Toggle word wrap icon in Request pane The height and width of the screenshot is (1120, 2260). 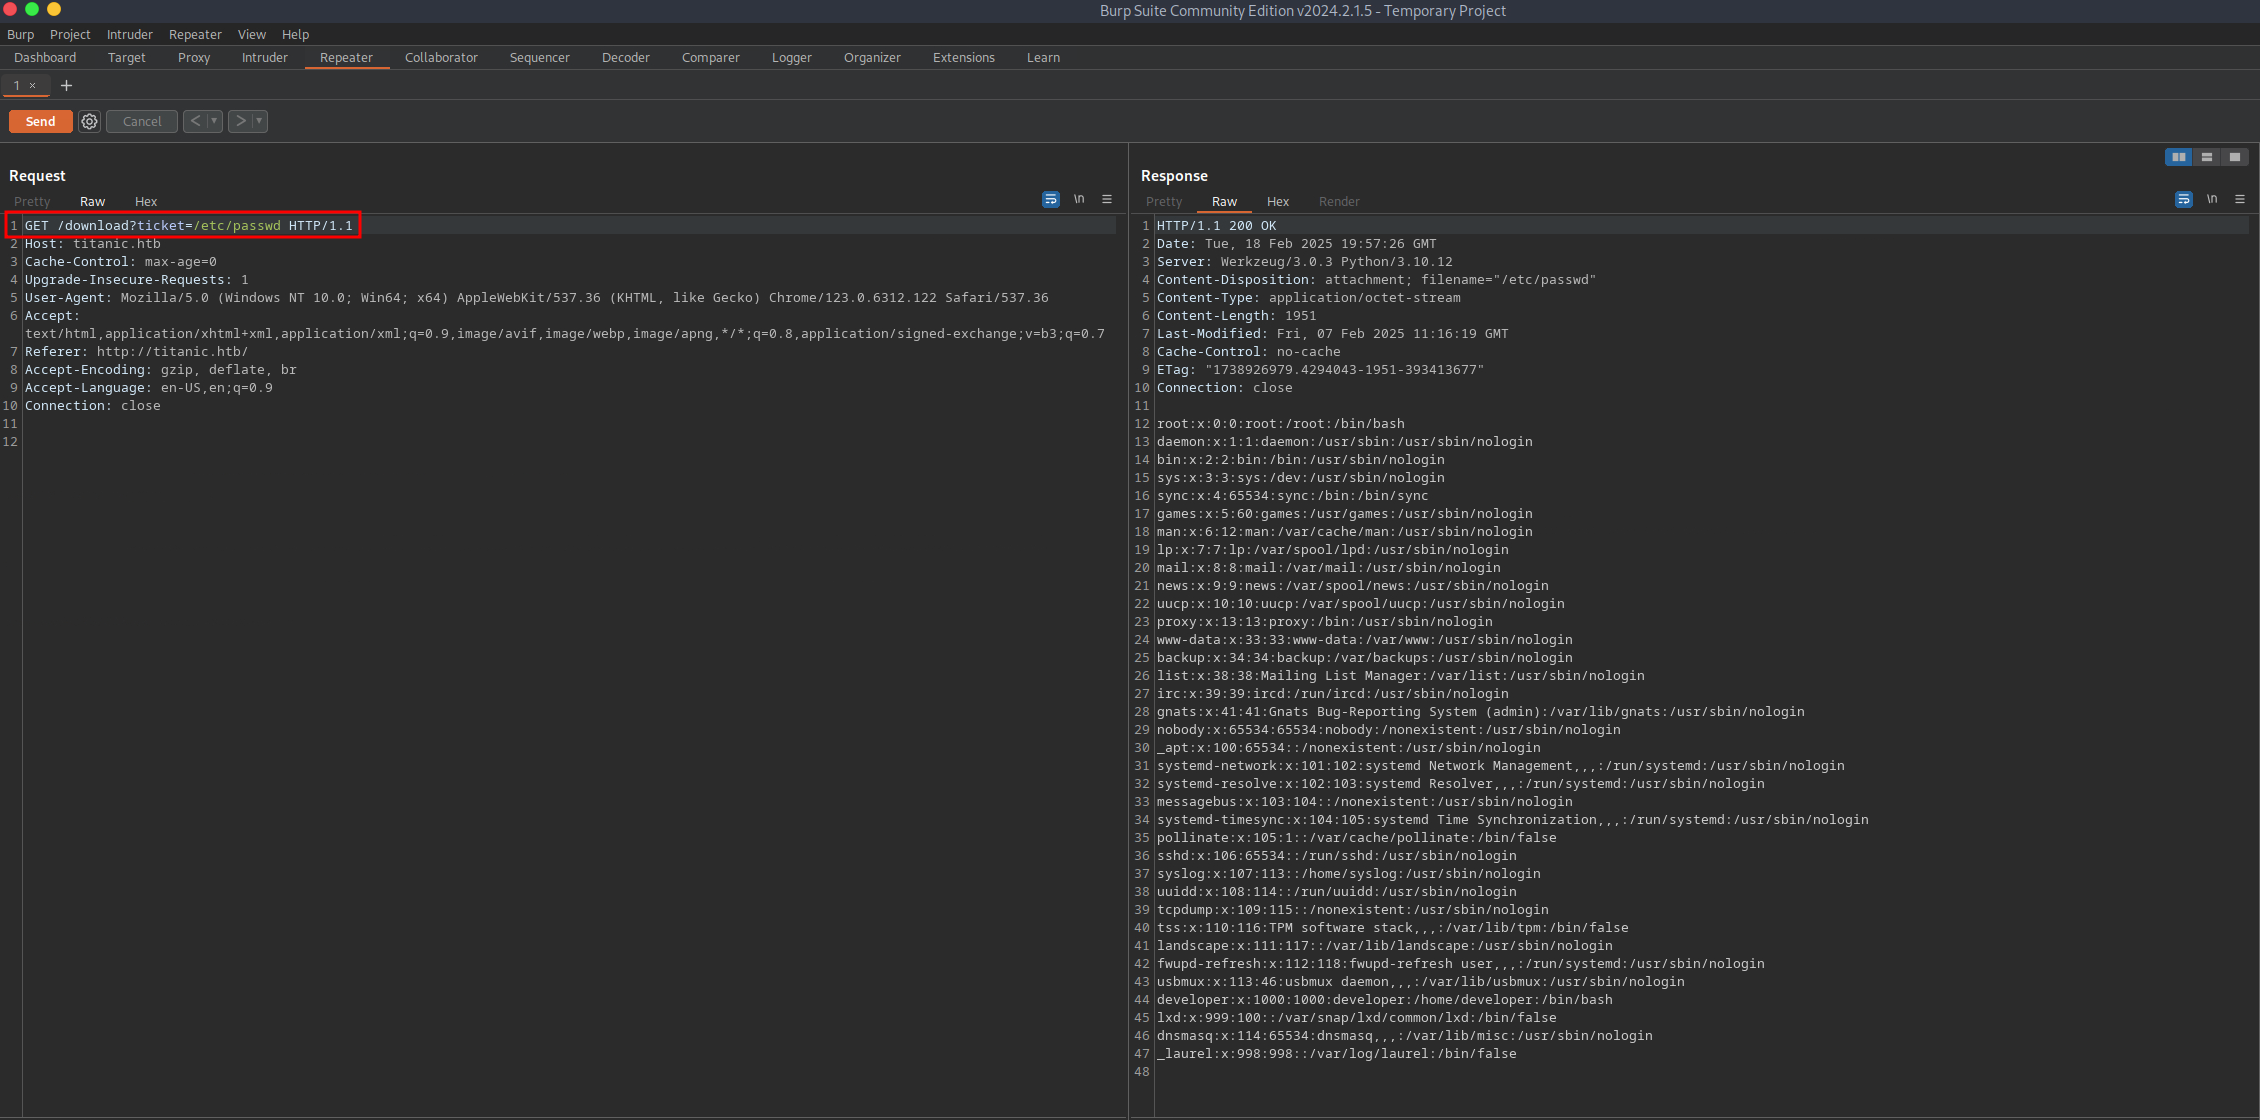tap(1050, 200)
